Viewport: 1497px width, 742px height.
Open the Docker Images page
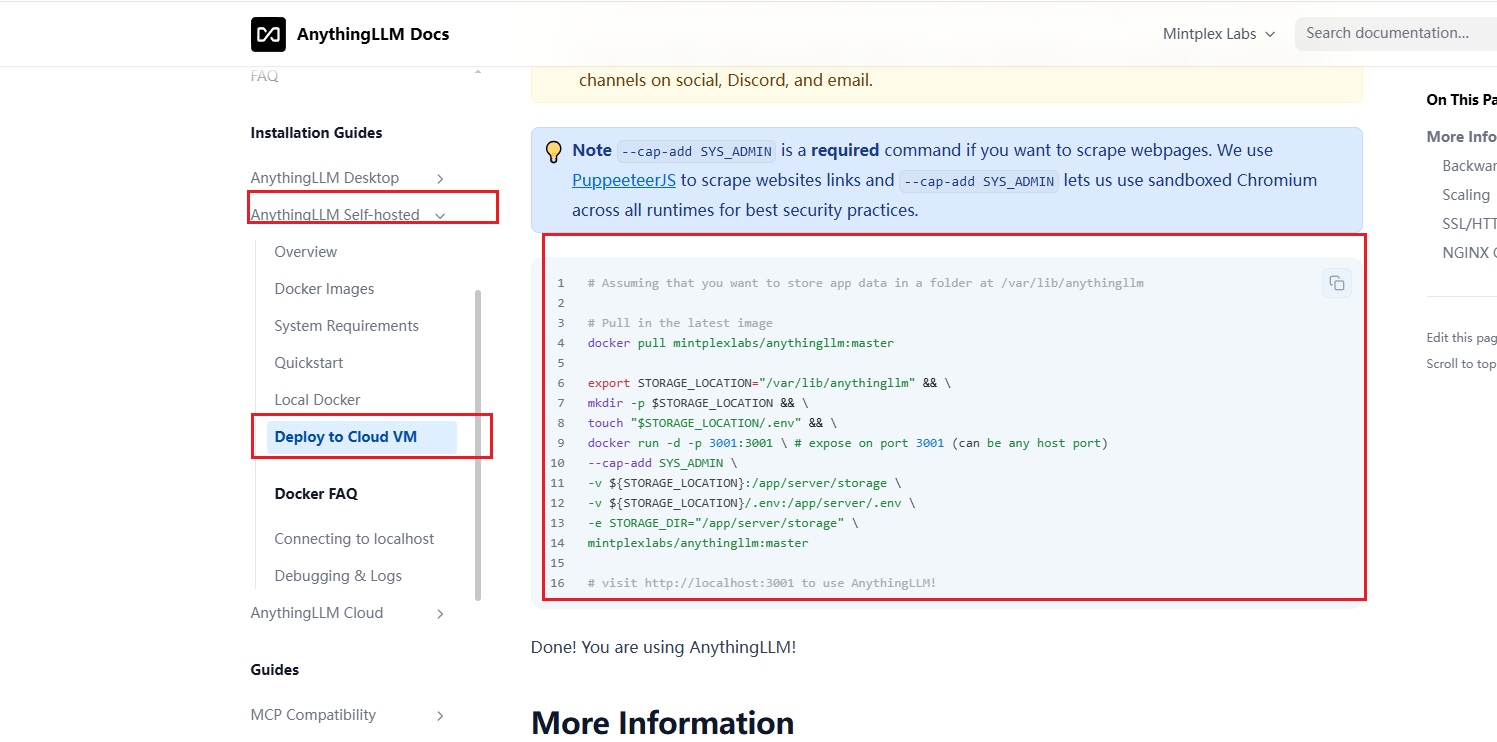[x=324, y=289]
